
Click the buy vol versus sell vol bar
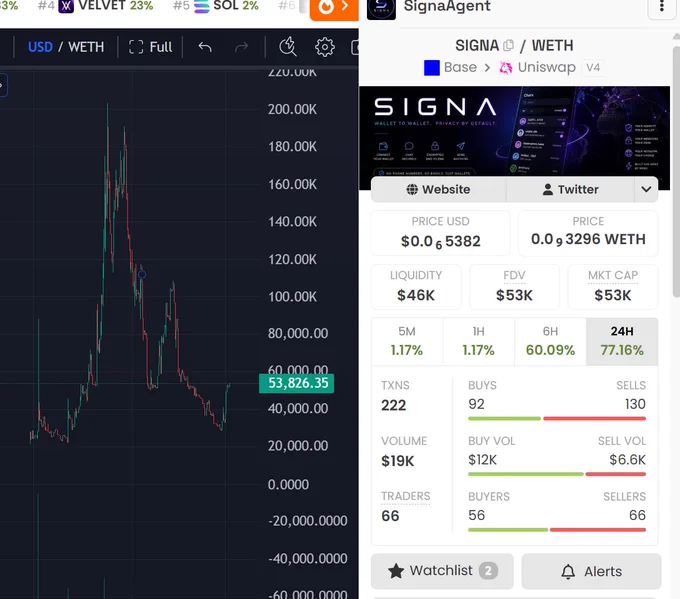pyautogui.click(x=557, y=474)
